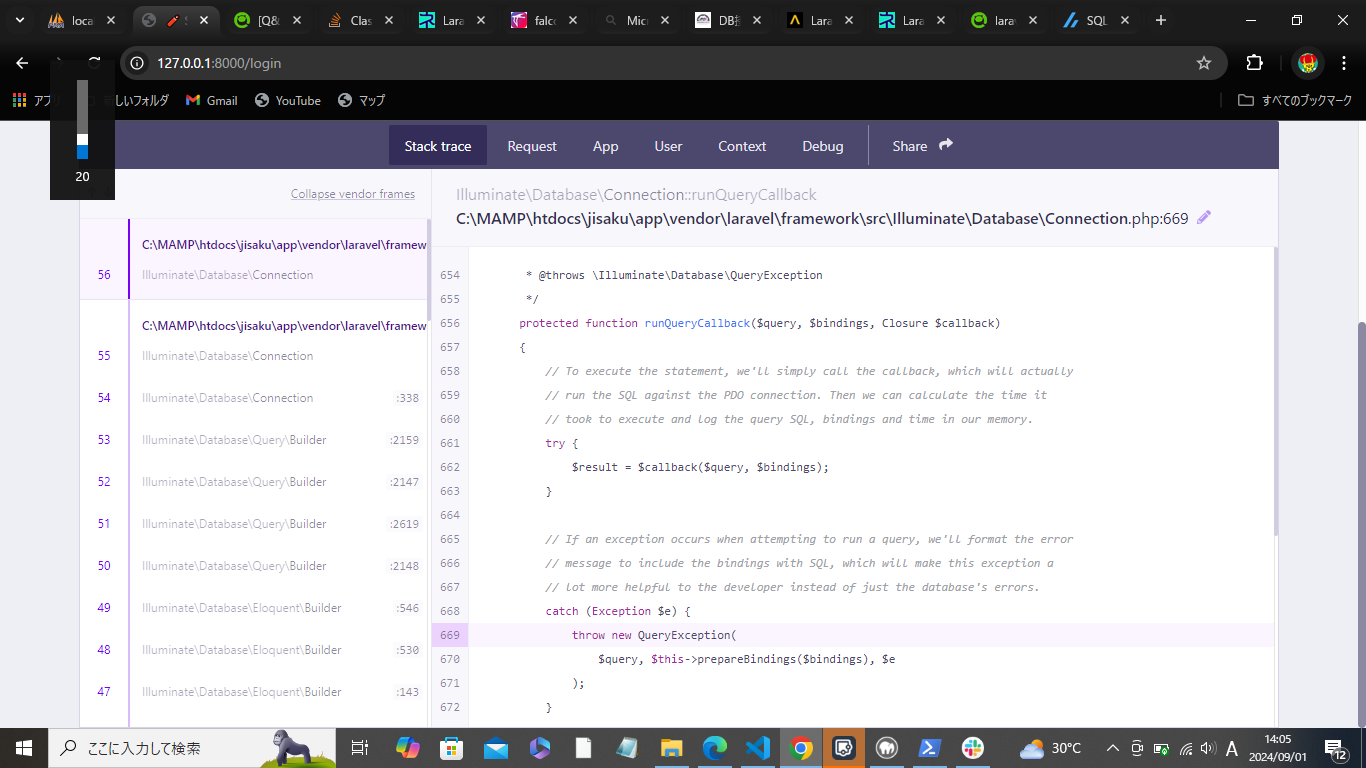Open the Chrome profile avatar
The image size is (1366, 768).
(x=1307, y=63)
